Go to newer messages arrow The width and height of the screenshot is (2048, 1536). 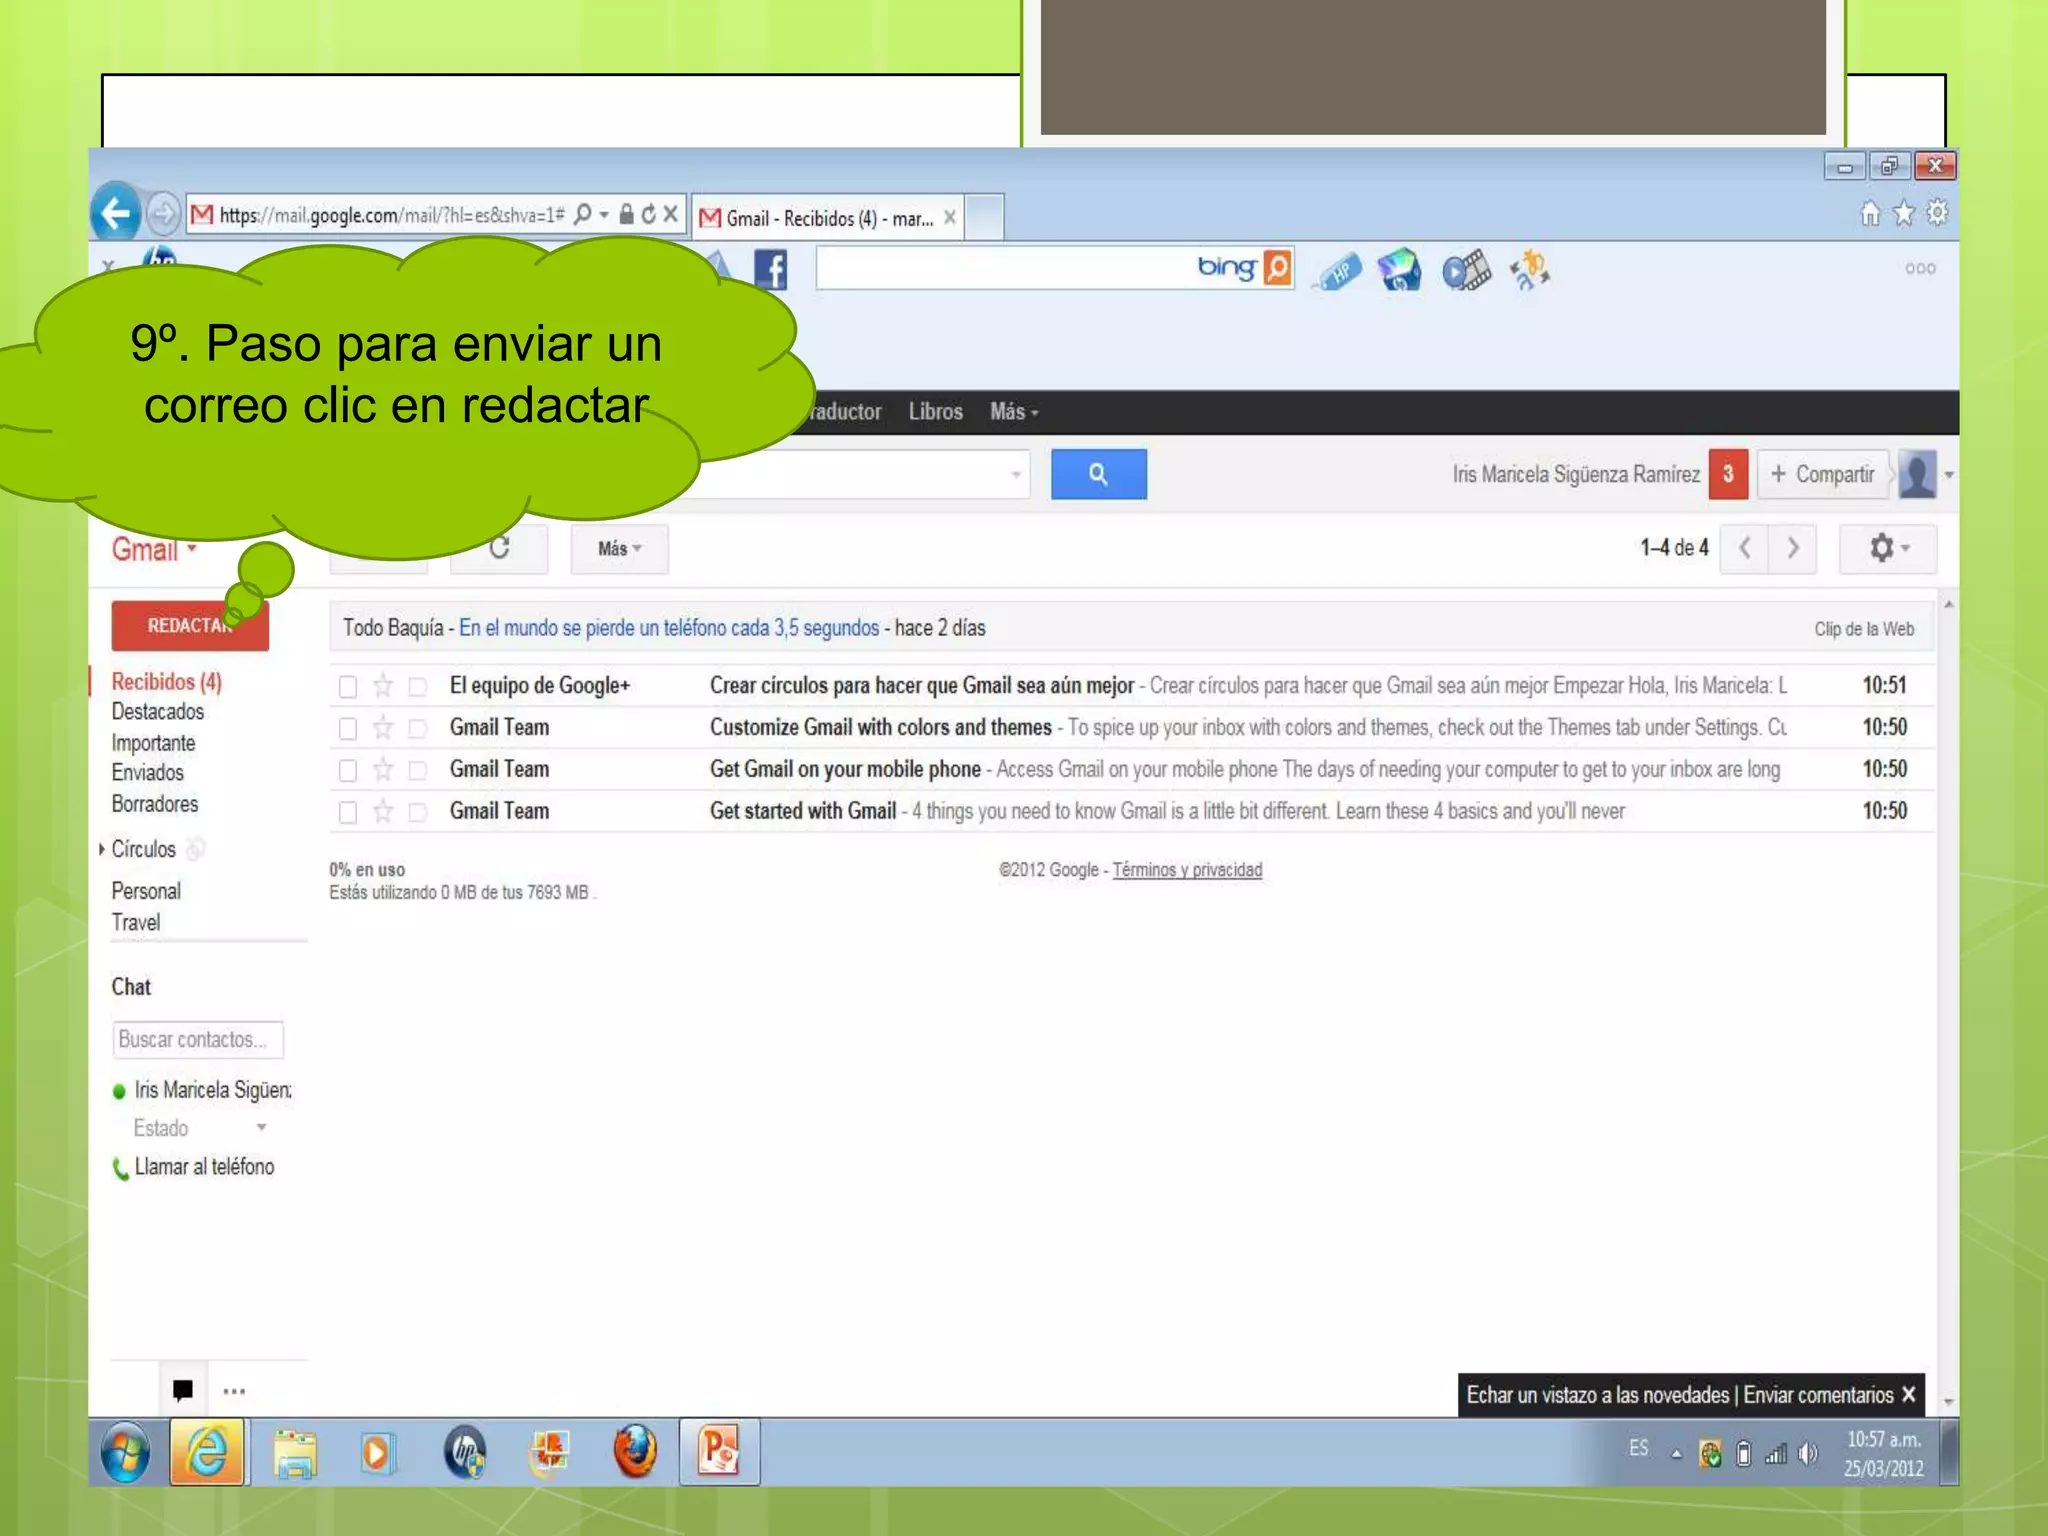(1744, 548)
